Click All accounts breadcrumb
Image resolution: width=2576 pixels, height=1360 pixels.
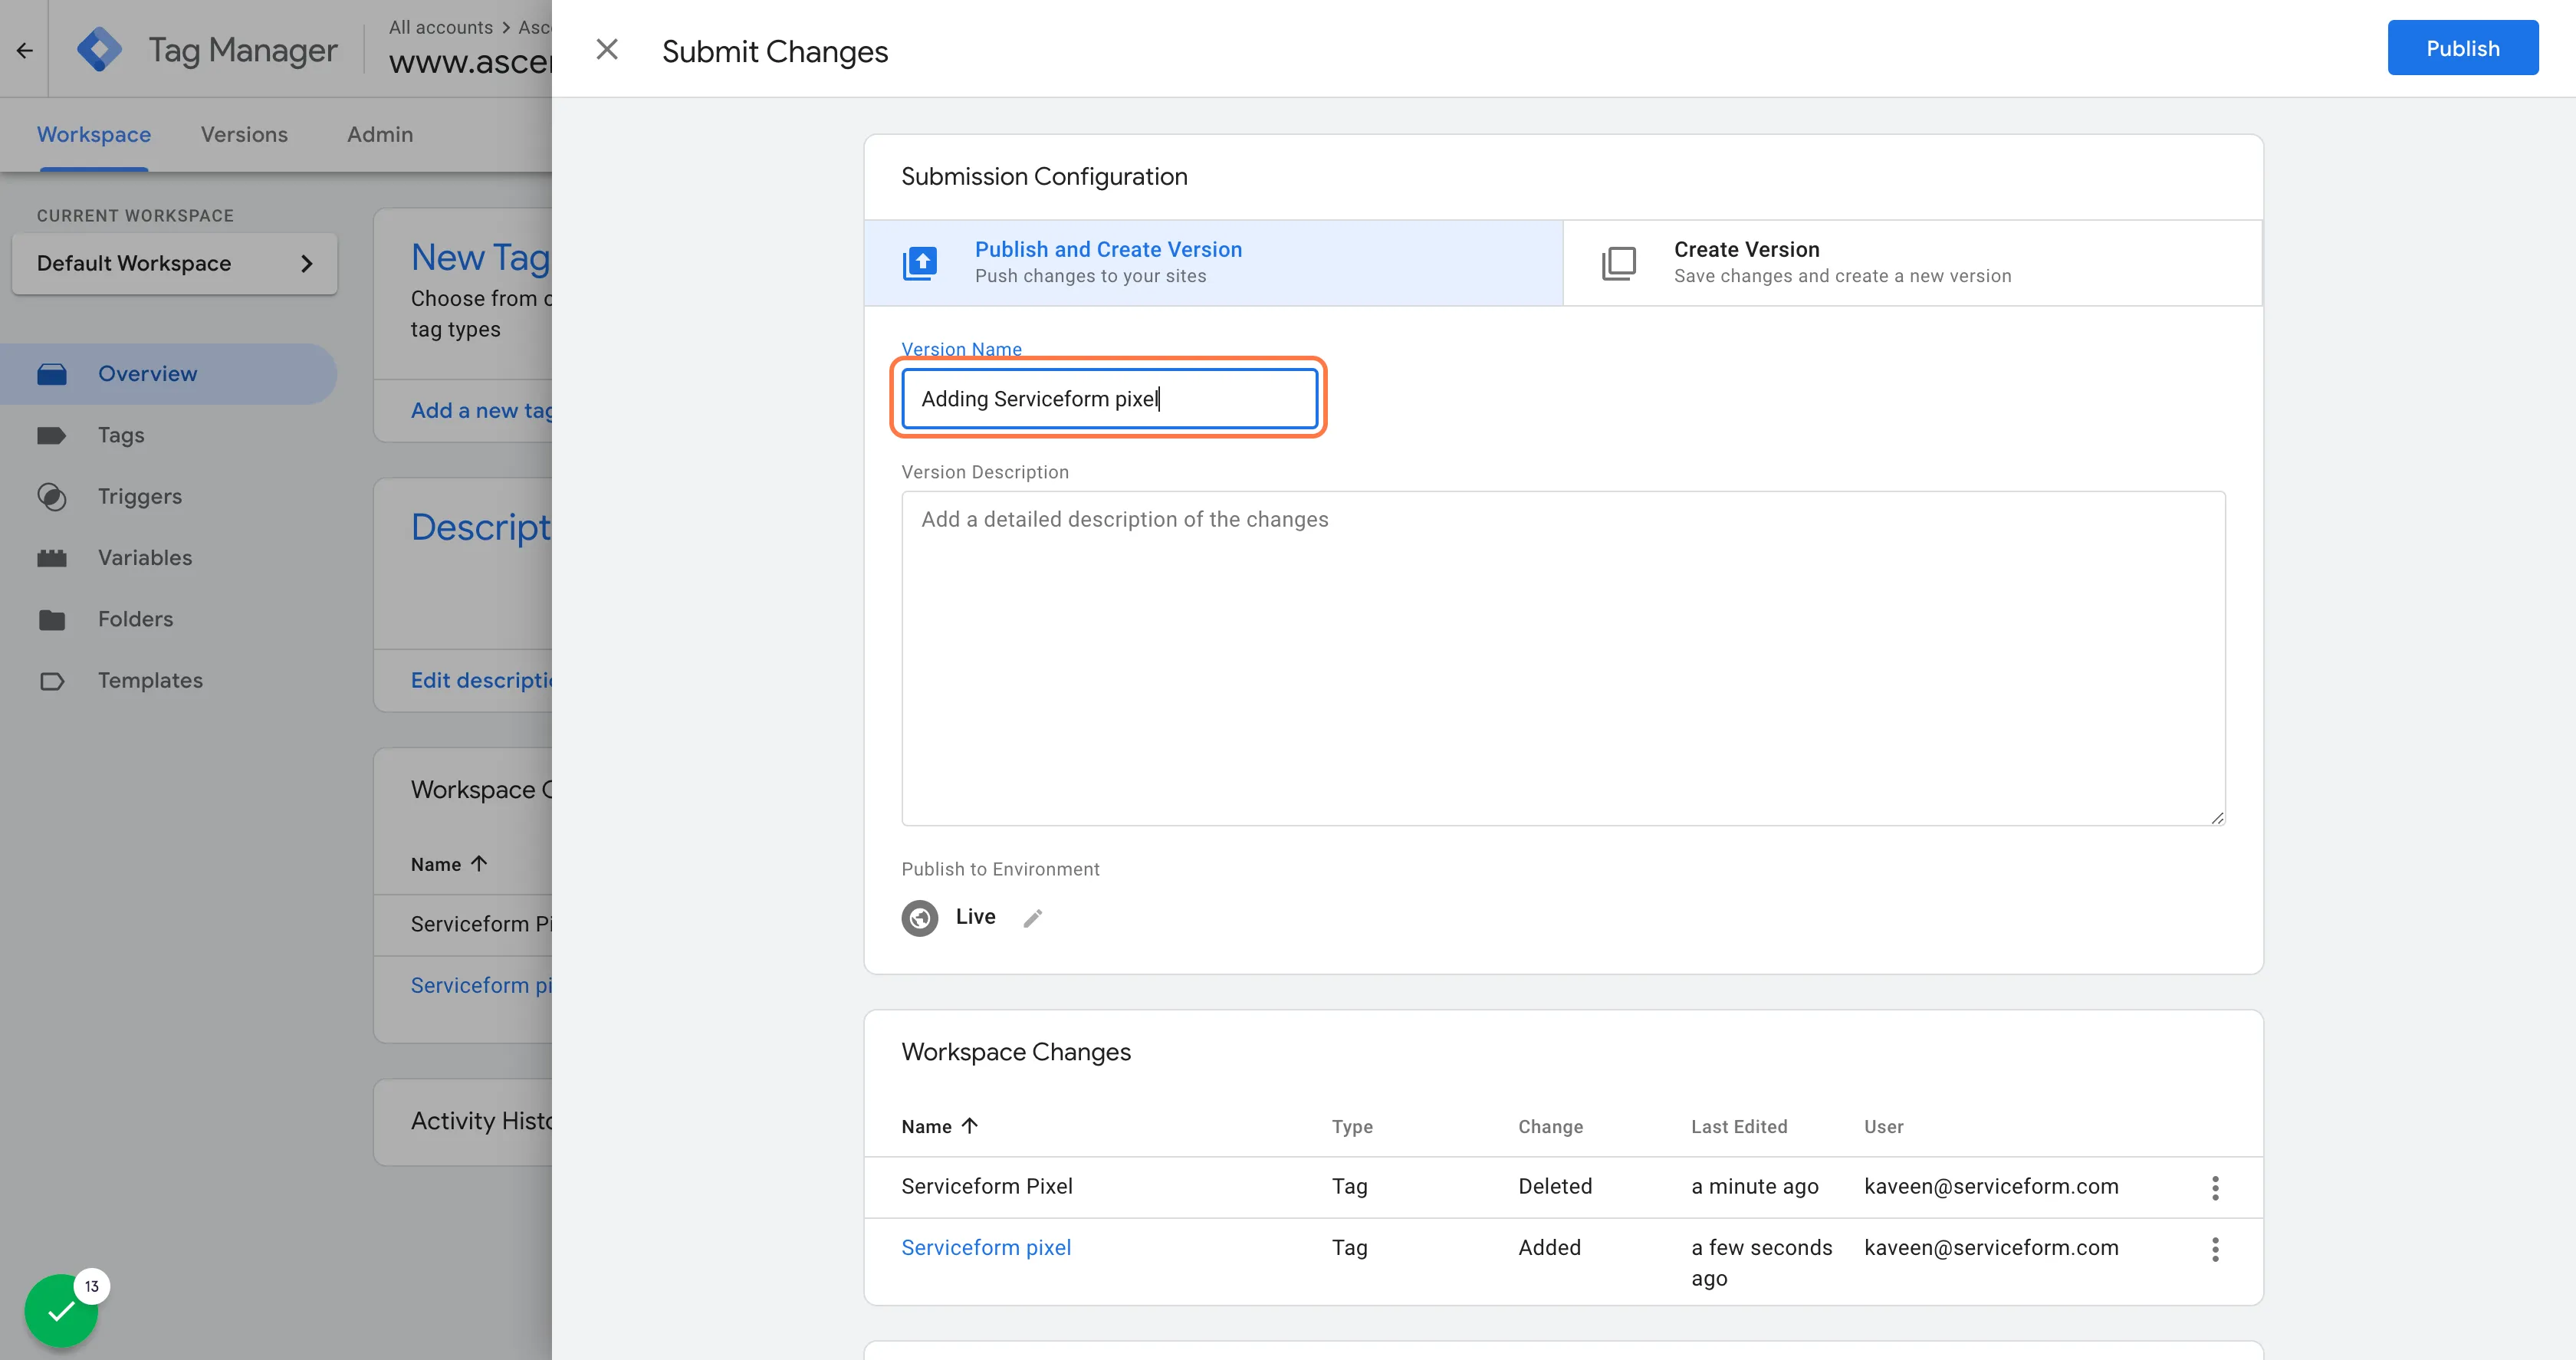point(440,27)
